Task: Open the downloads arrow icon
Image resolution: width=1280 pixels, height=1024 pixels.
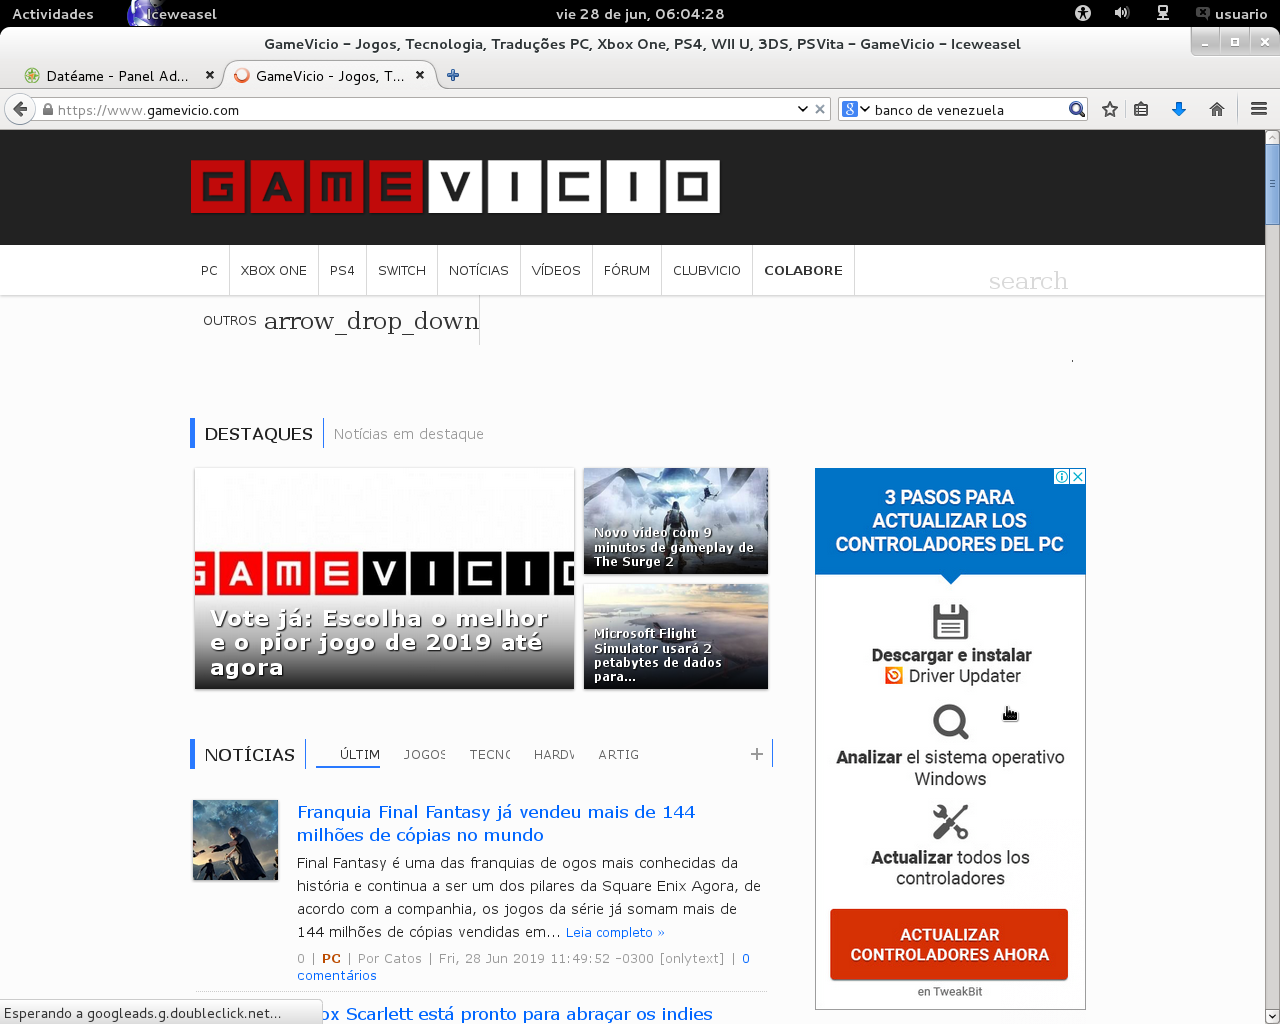Action: coord(1179,109)
